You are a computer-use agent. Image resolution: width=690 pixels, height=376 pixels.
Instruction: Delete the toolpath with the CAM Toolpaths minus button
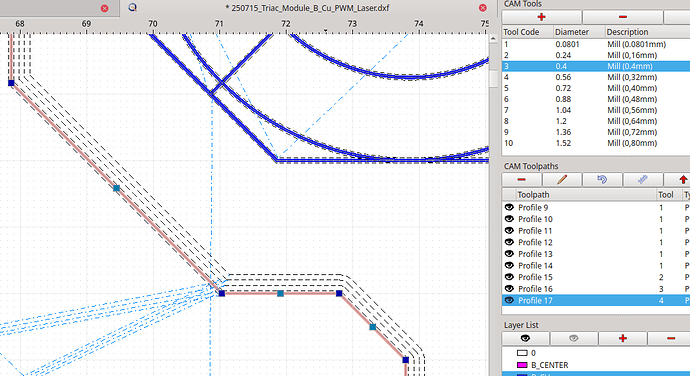coord(521,180)
